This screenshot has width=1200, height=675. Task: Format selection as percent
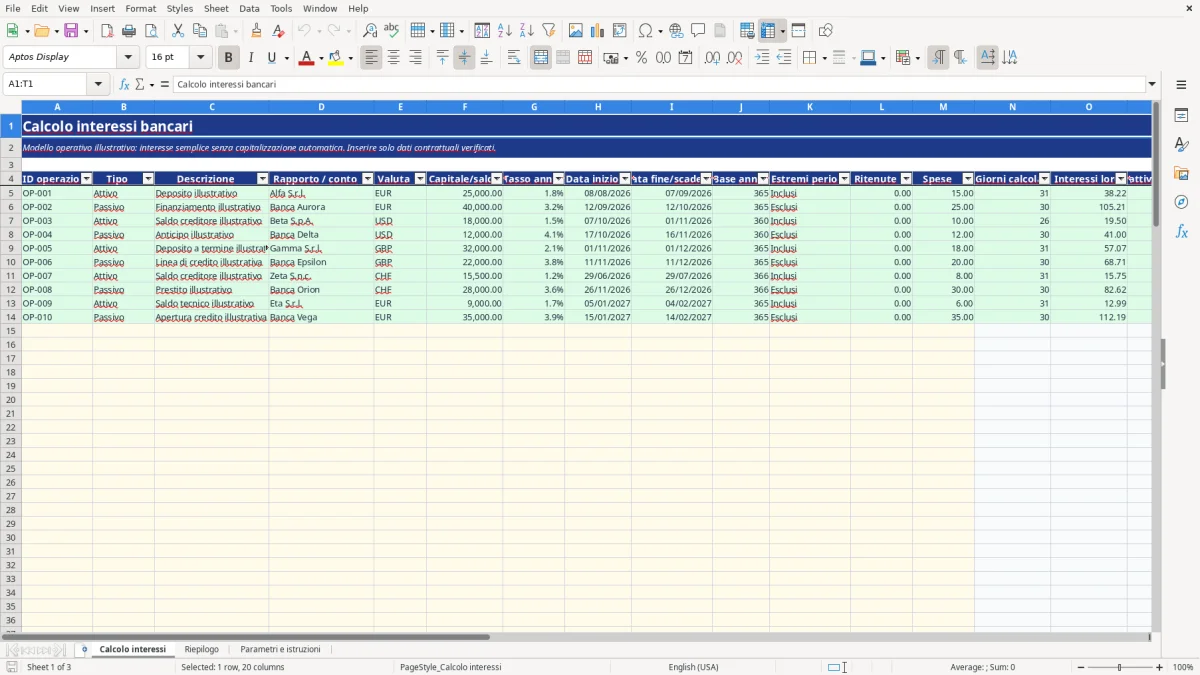click(641, 58)
